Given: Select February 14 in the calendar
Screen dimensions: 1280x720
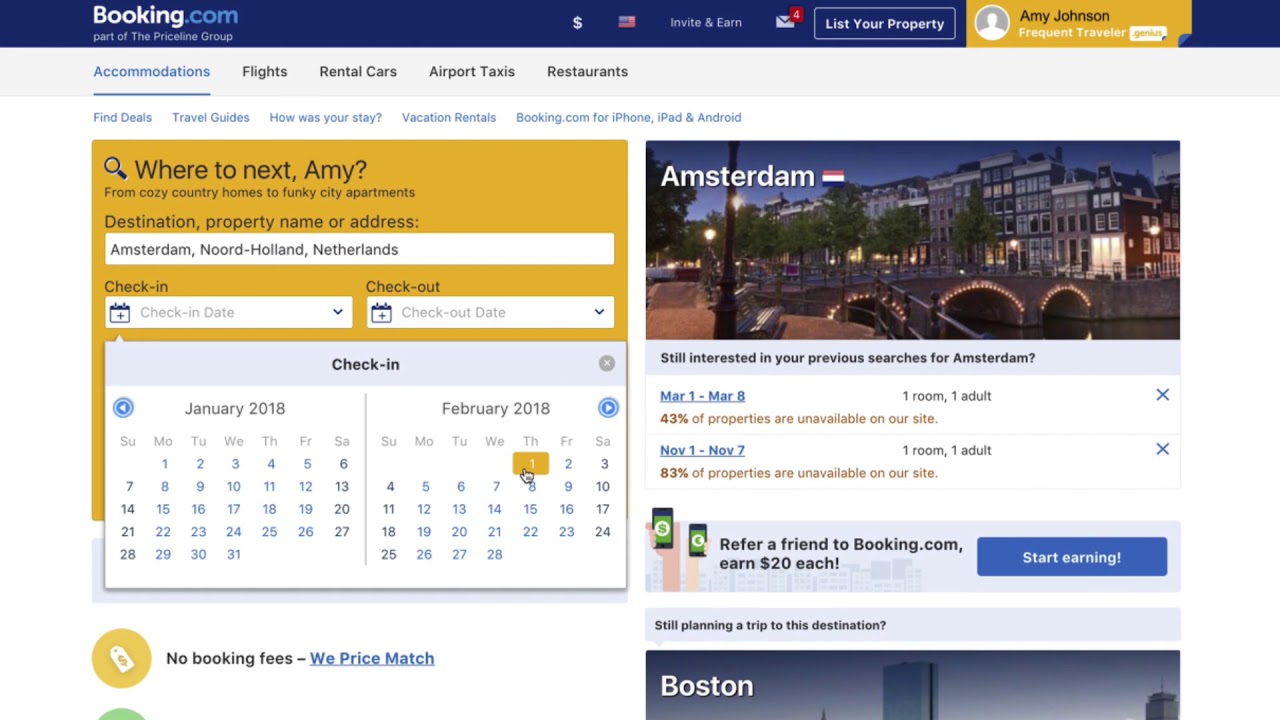Looking at the screenshot, I should [494, 509].
